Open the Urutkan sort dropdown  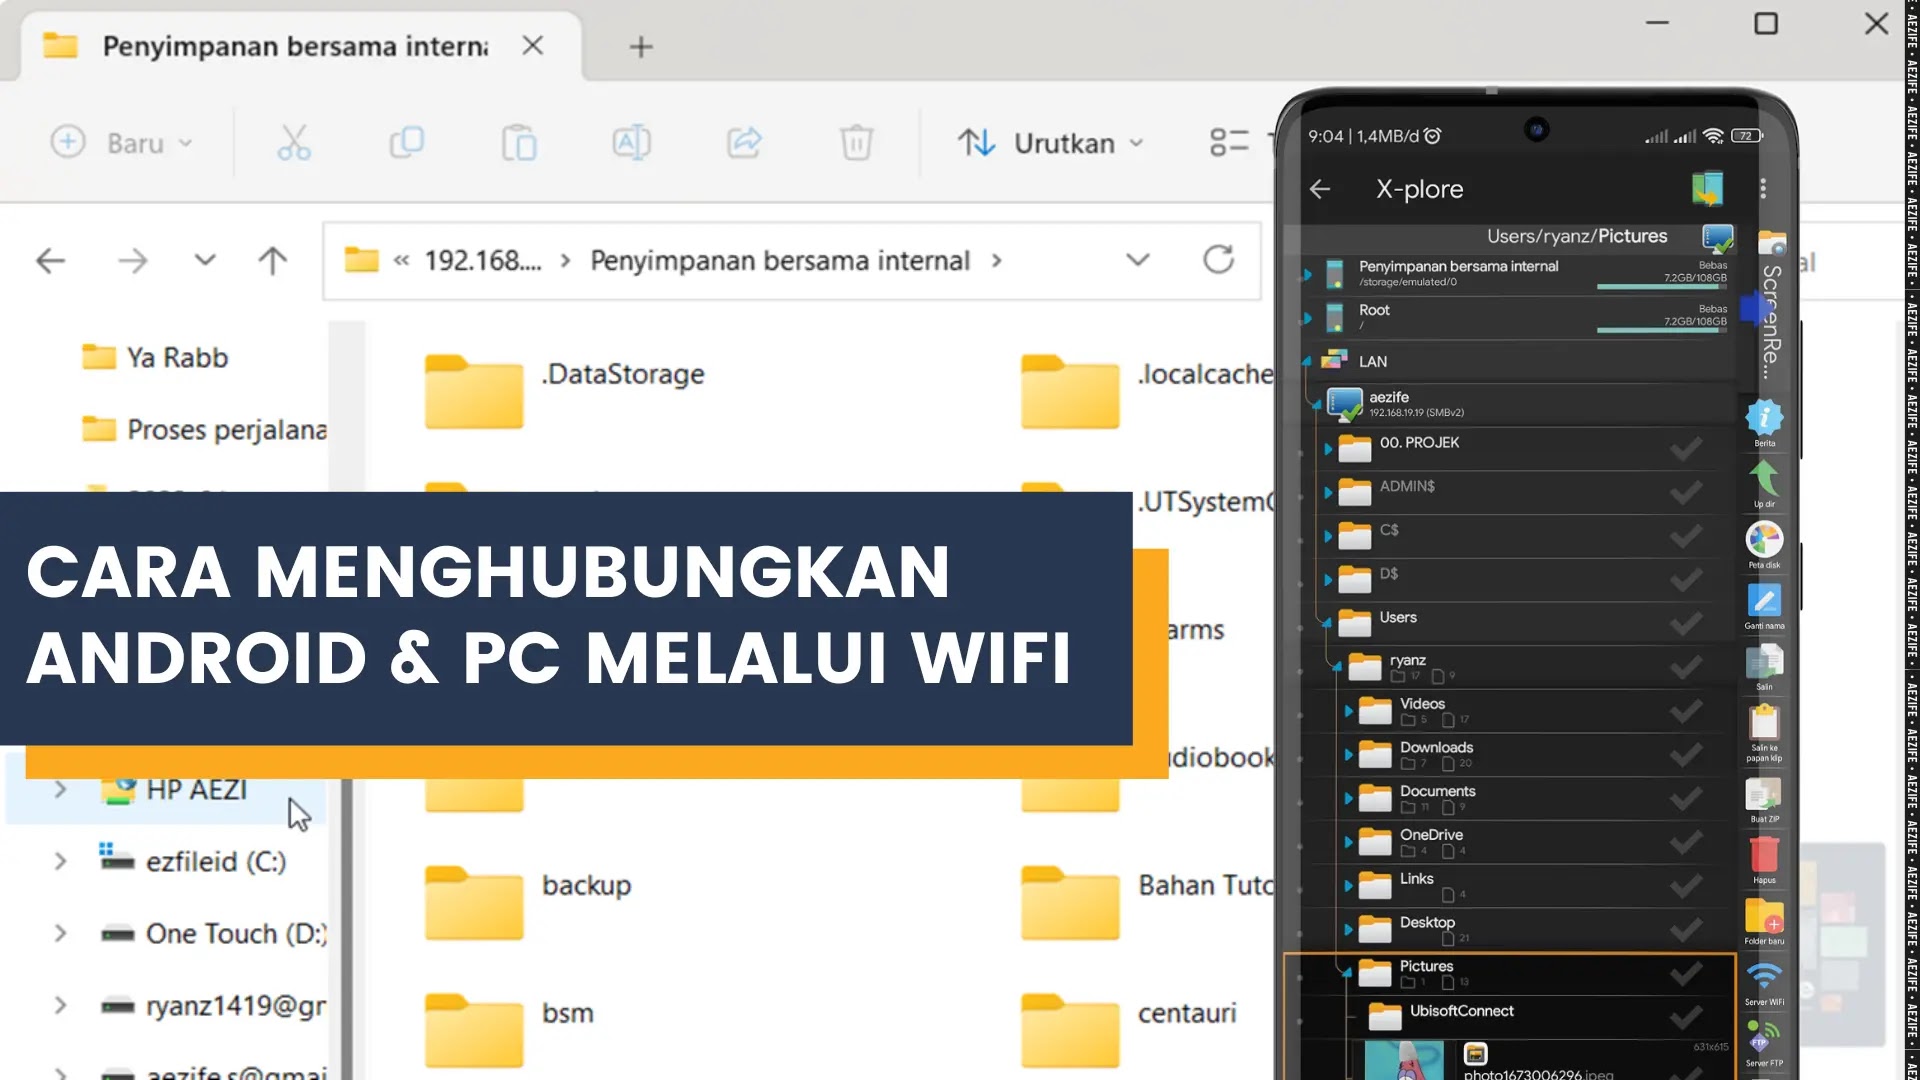click(1050, 143)
